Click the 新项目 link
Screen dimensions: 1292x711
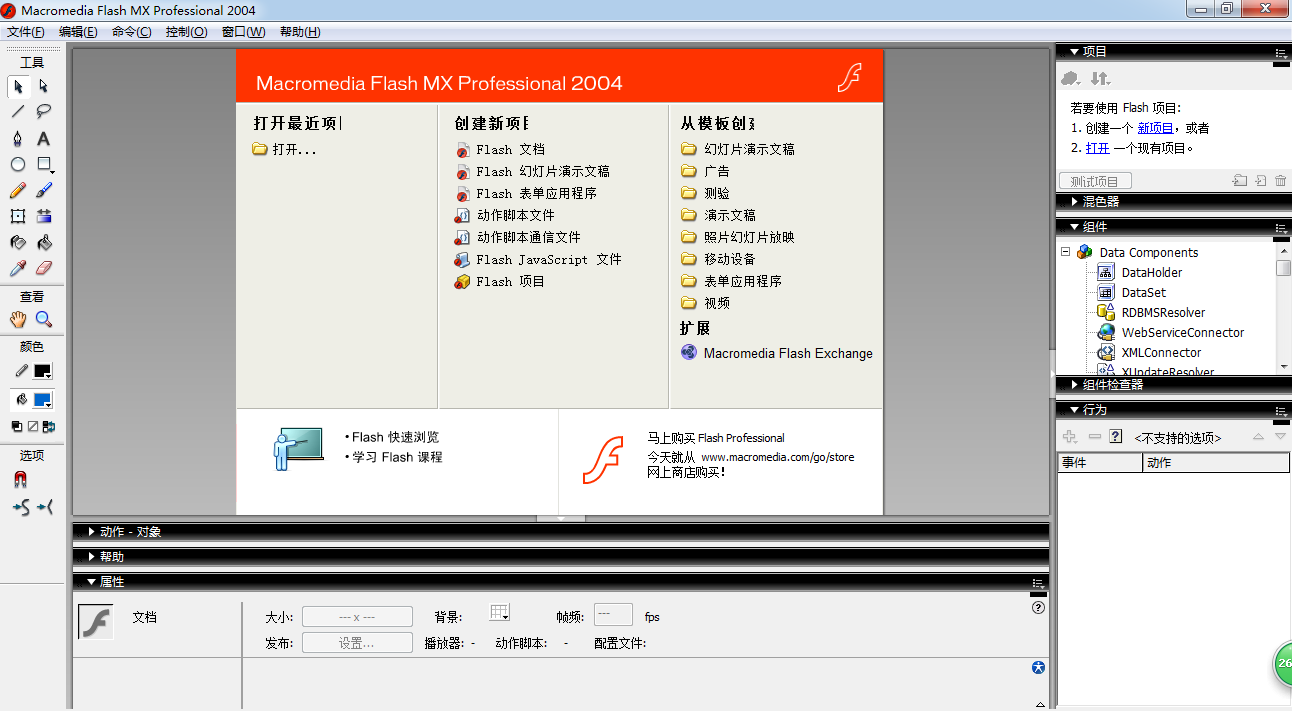tap(1155, 128)
